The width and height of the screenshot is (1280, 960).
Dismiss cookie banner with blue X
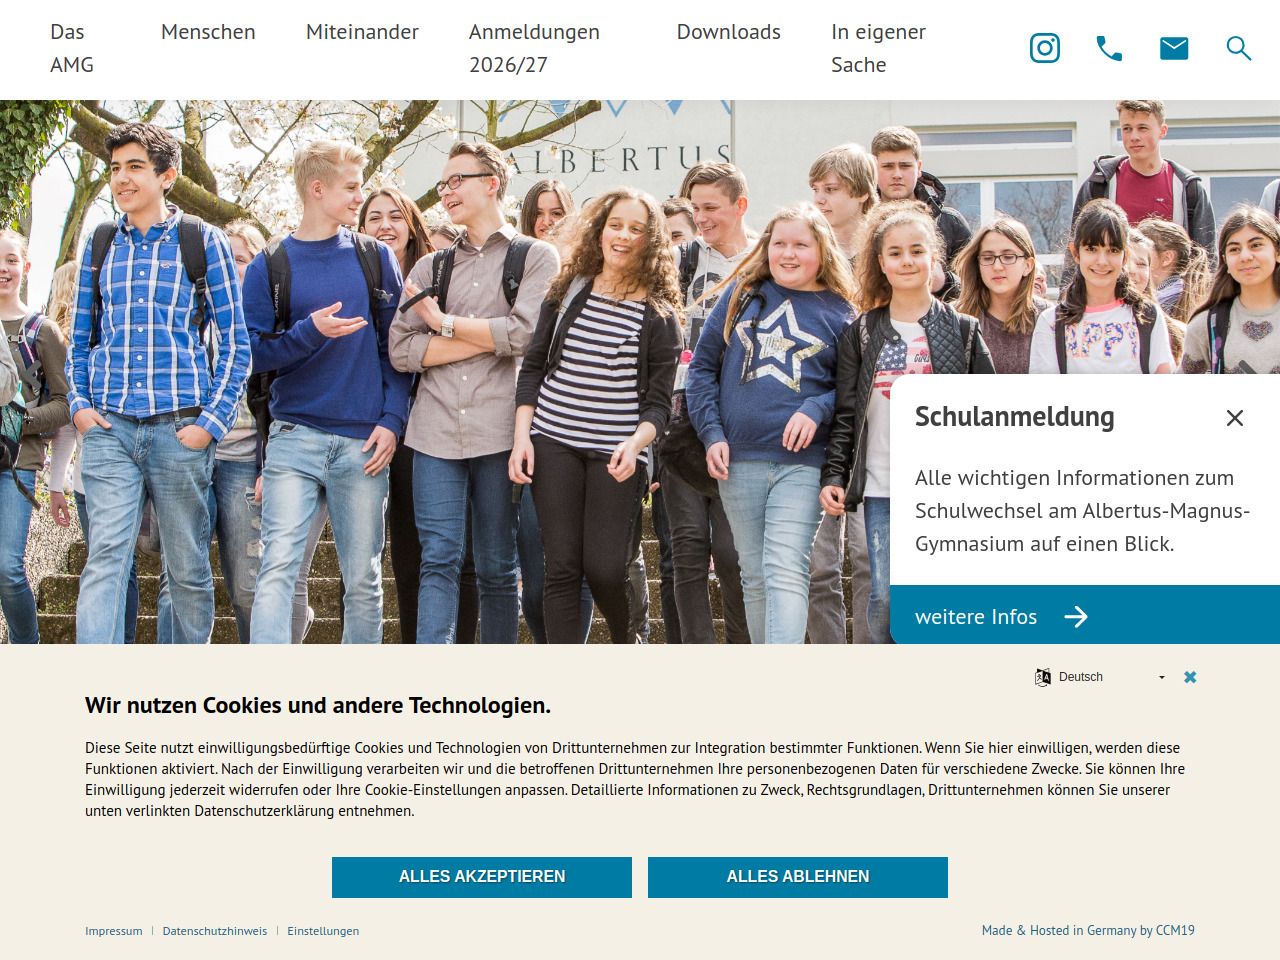click(x=1190, y=677)
